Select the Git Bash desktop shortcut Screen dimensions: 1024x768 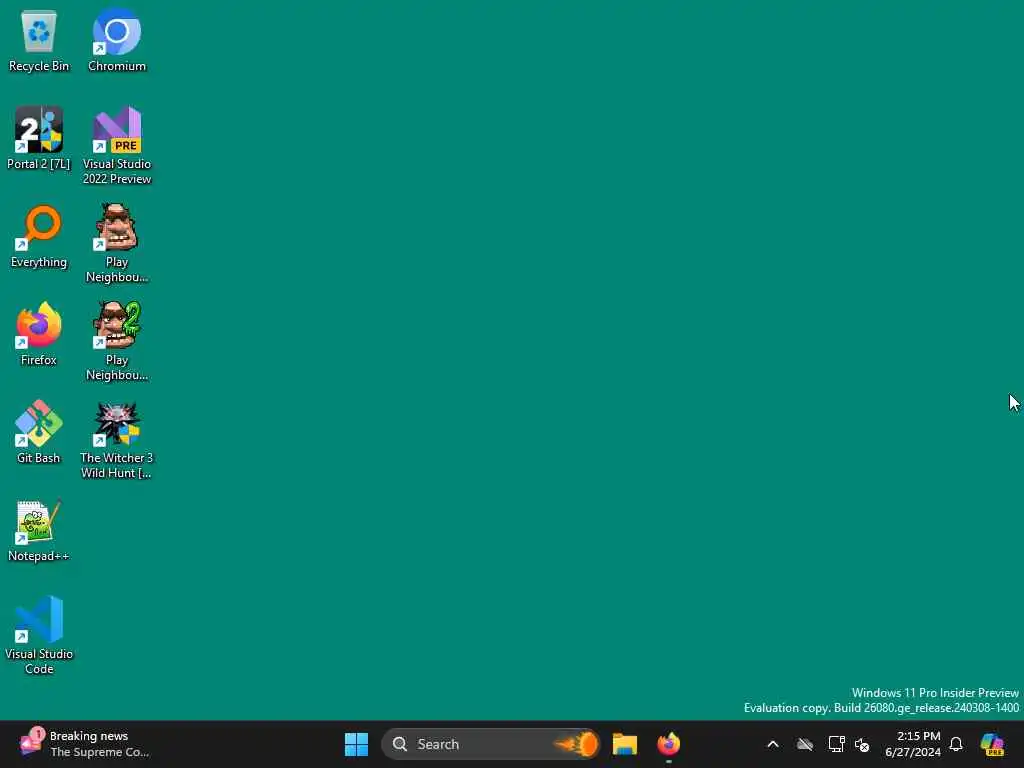[39, 432]
